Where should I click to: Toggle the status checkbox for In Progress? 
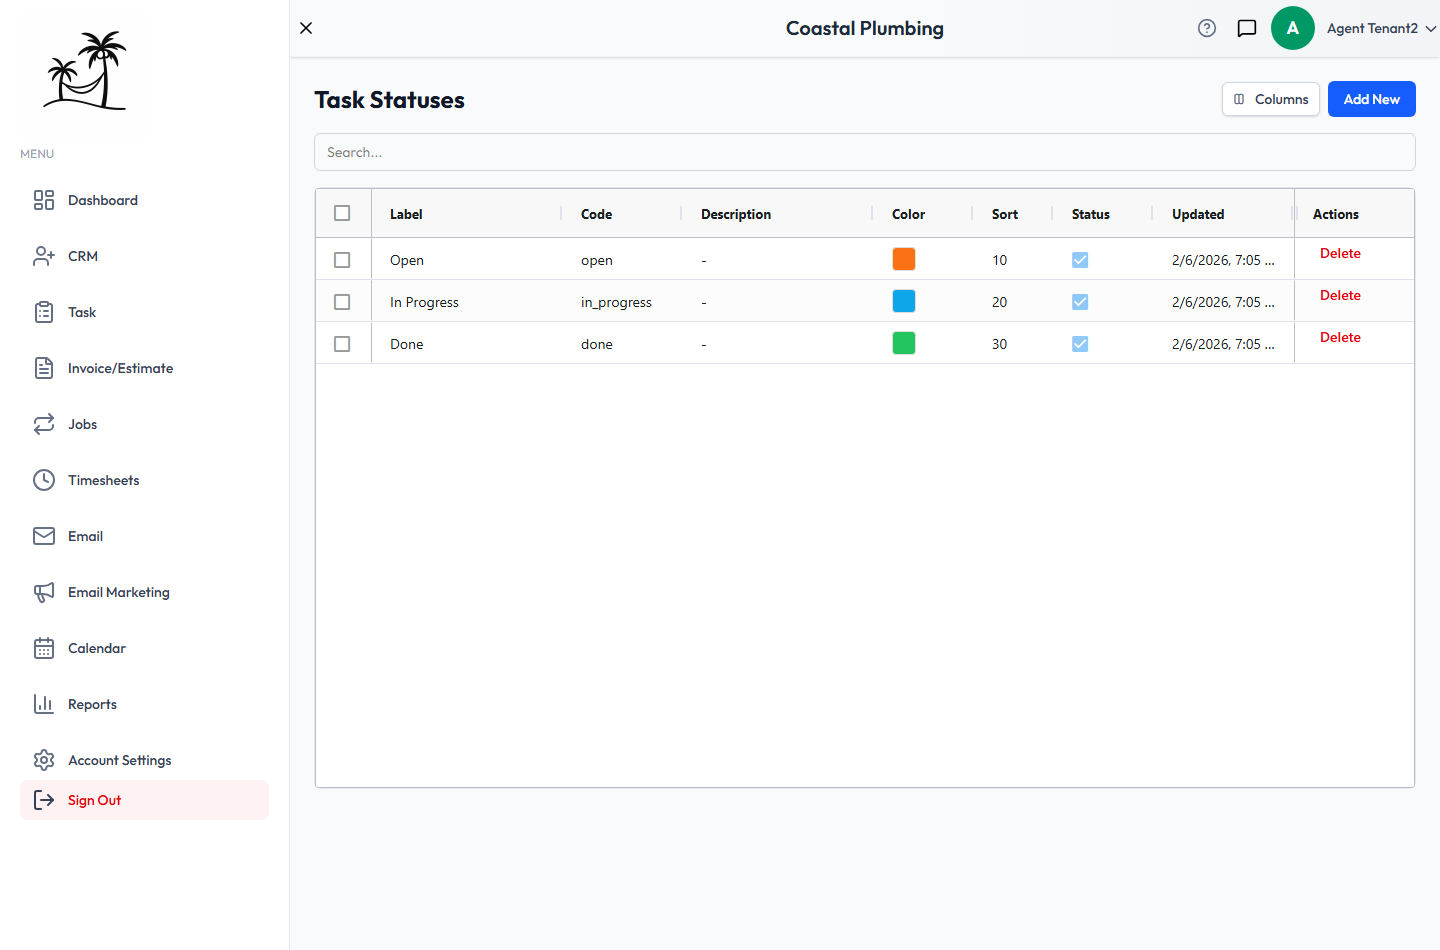[x=1080, y=302]
